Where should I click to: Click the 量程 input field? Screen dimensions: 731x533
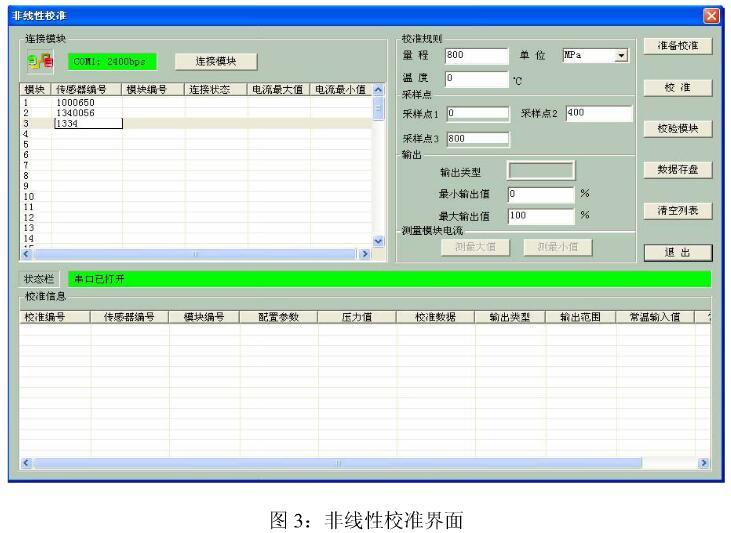[476, 55]
